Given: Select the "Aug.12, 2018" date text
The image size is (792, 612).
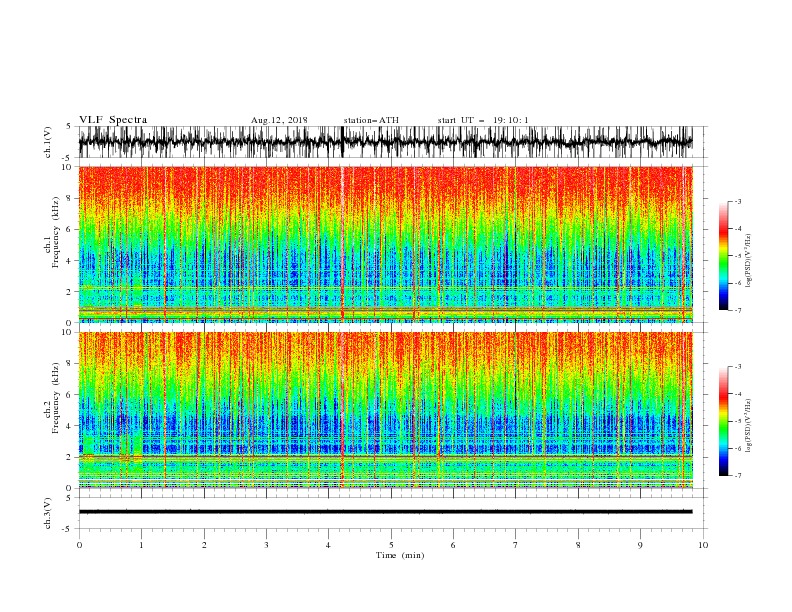Looking at the screenshot, I should (x=279, y=120).
